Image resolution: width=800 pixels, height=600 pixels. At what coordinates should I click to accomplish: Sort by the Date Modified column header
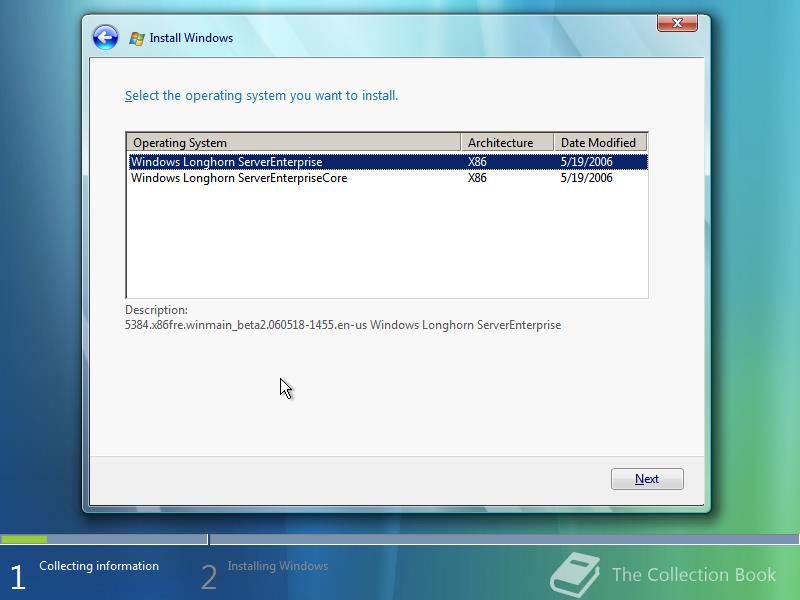pyautogui.click(x=600, y=142)
